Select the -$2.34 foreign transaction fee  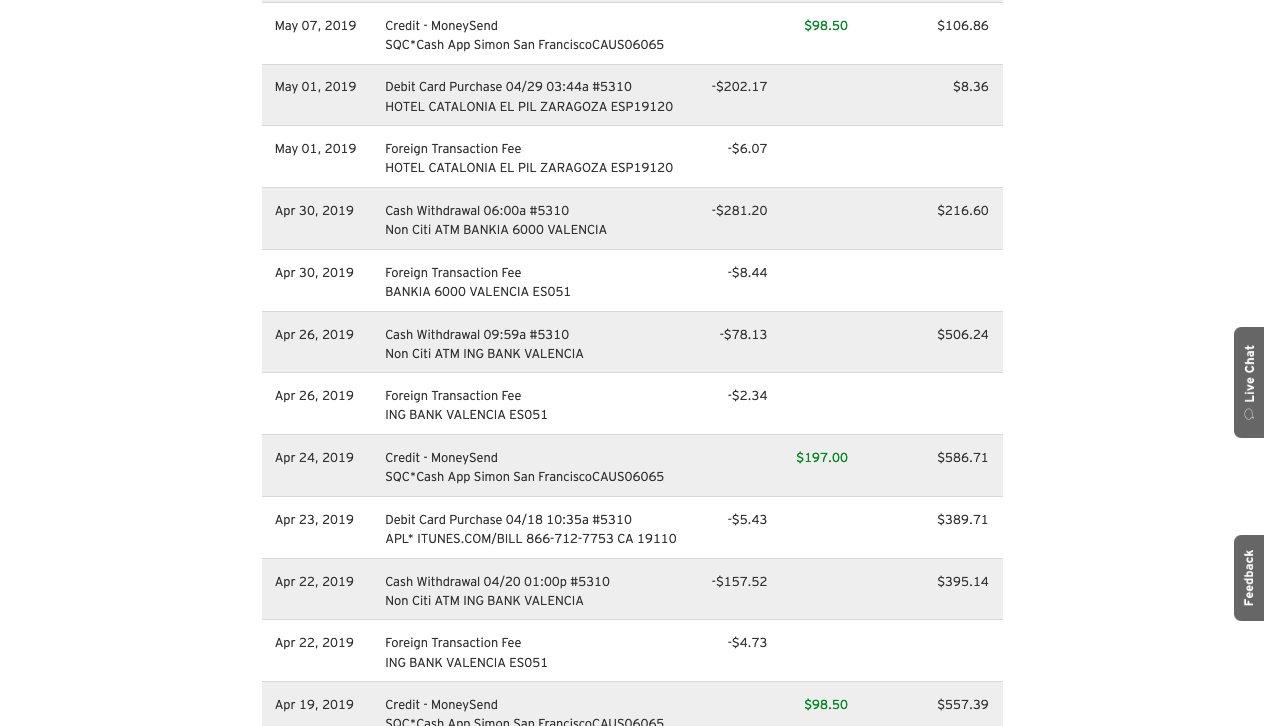click(747, 396)
